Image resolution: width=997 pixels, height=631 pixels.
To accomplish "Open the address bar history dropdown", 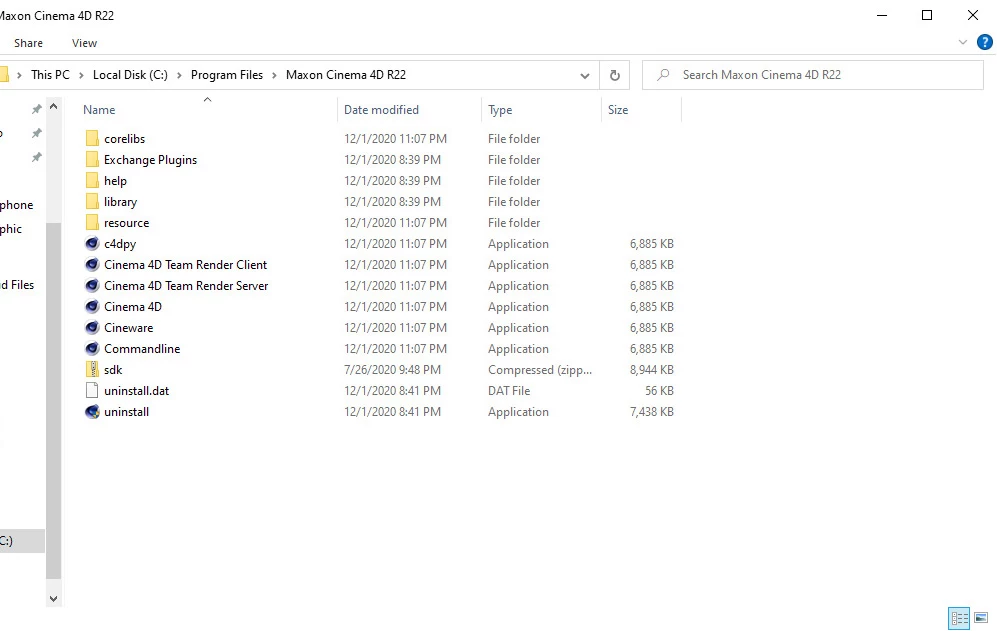I will point(584,76).
